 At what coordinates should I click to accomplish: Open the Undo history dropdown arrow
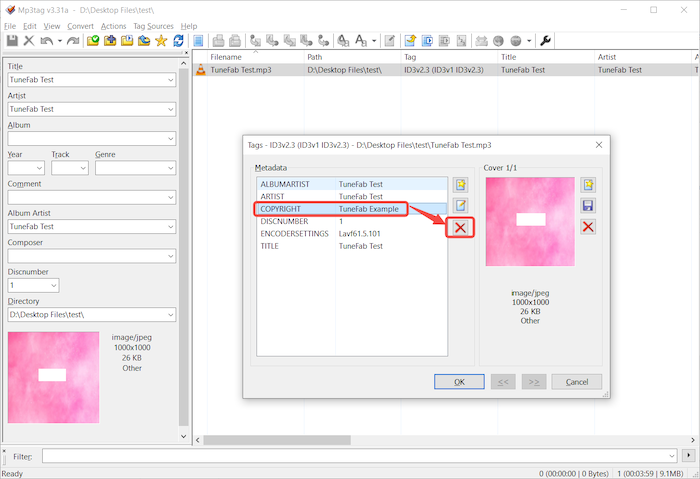60,41
